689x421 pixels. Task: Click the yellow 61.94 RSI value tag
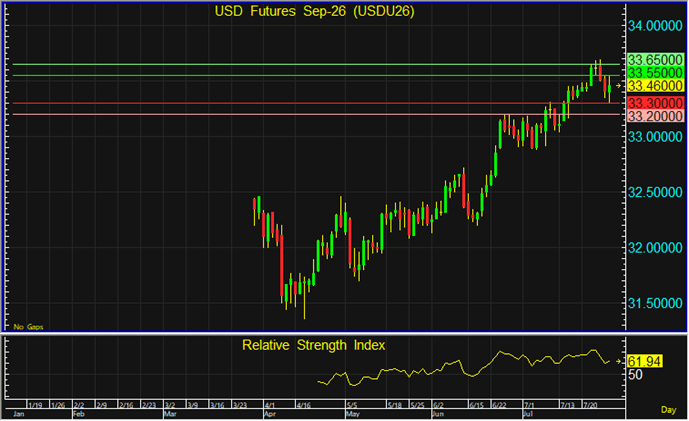coord(644,362)
